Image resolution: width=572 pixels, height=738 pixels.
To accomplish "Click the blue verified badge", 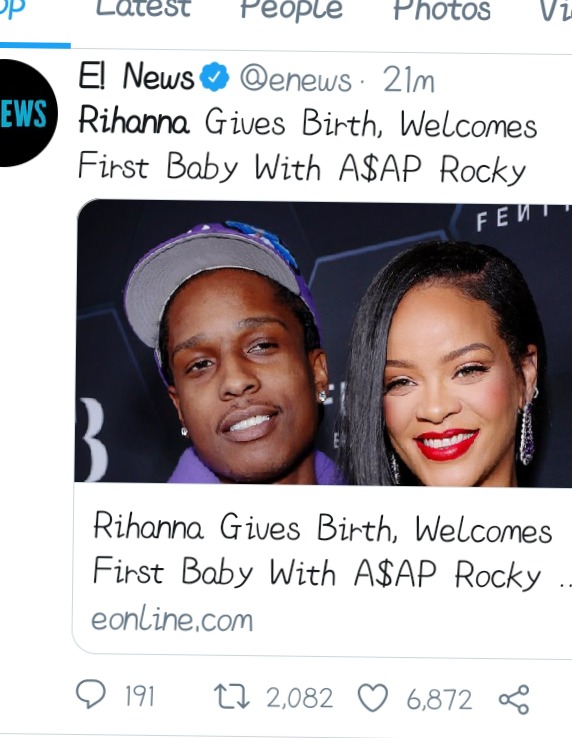I will point(214,76).
